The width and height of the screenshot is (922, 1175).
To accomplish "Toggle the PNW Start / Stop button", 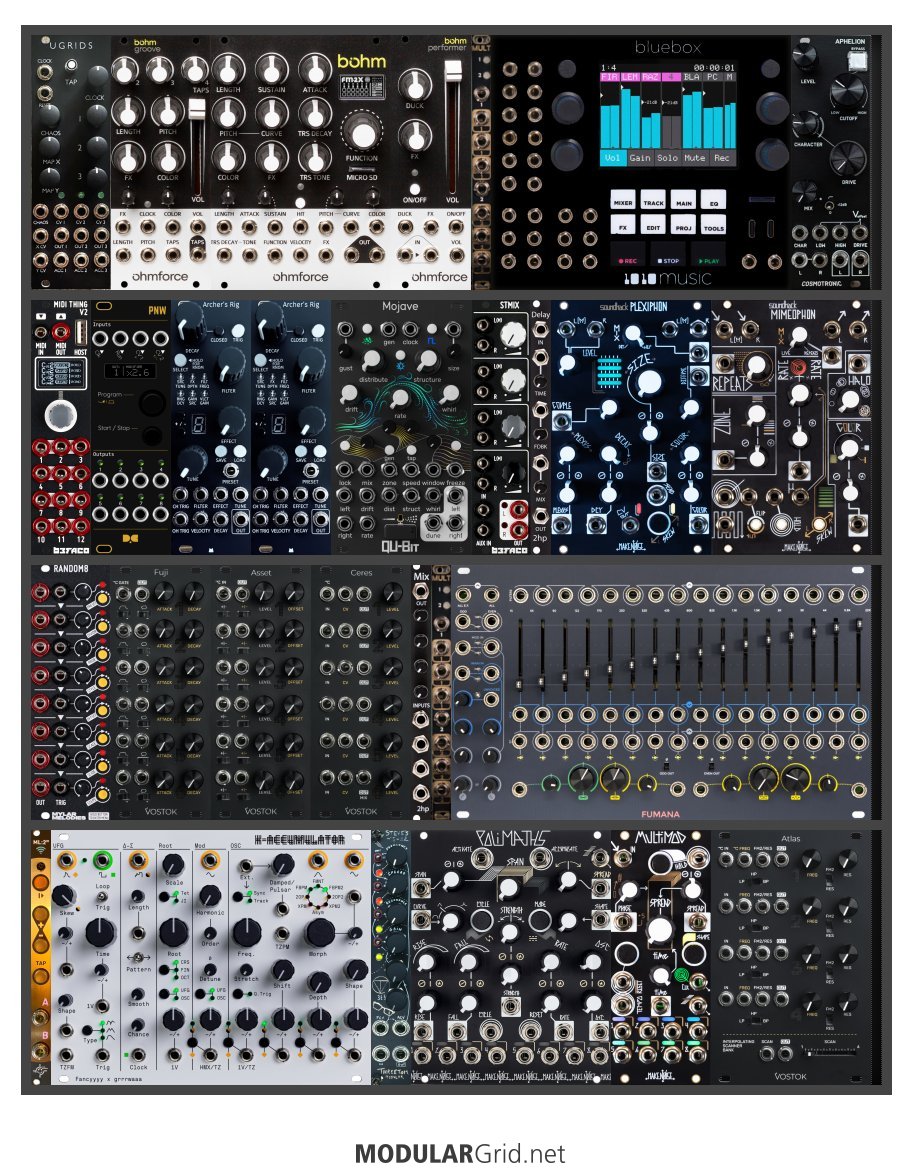I will point(152,435).
